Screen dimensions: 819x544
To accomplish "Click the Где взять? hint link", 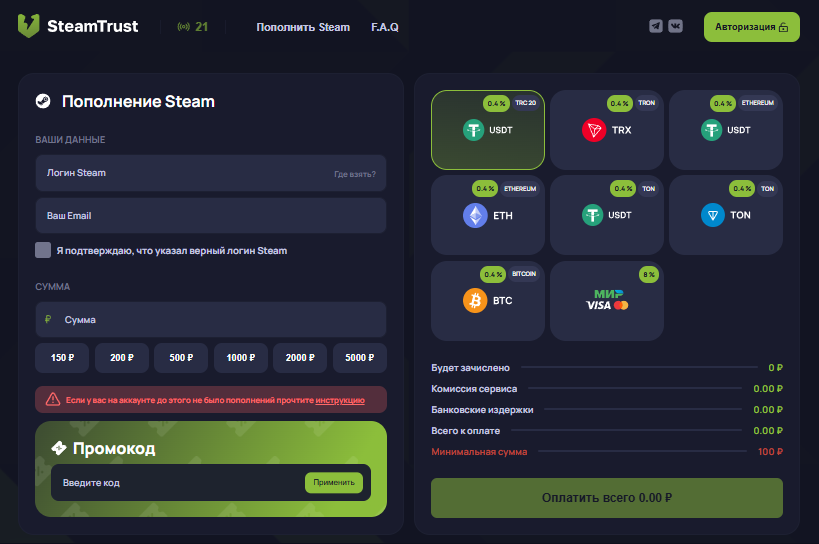I will point(354,174).
